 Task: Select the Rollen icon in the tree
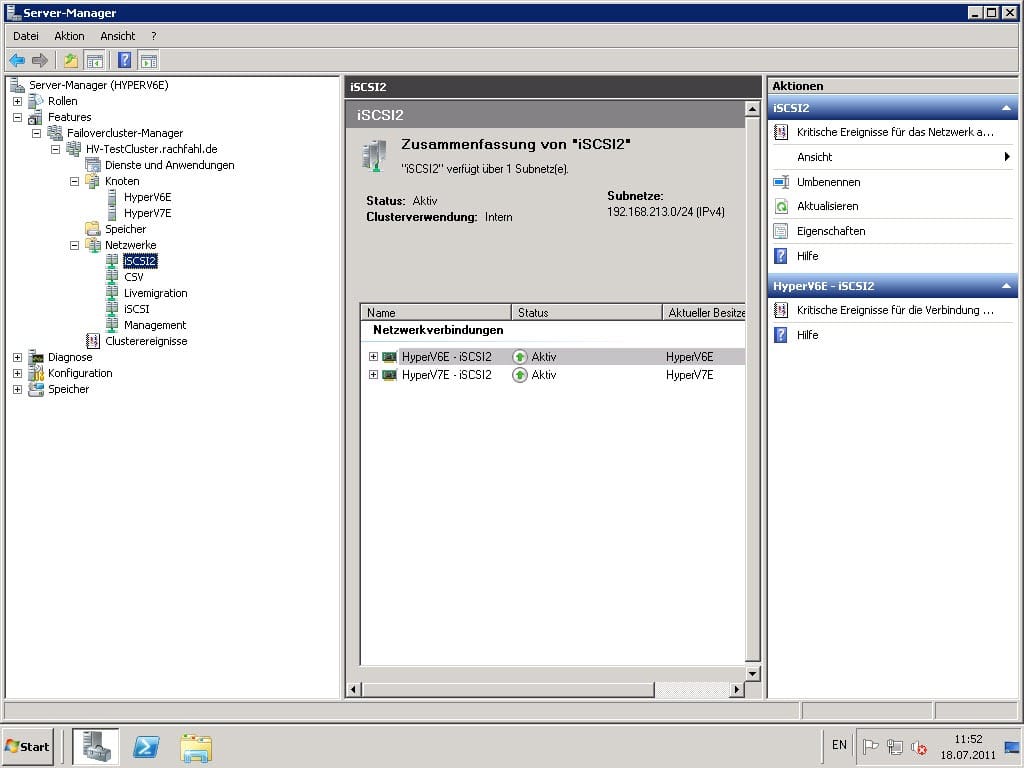pyautogui.click(x=36, y=101)
